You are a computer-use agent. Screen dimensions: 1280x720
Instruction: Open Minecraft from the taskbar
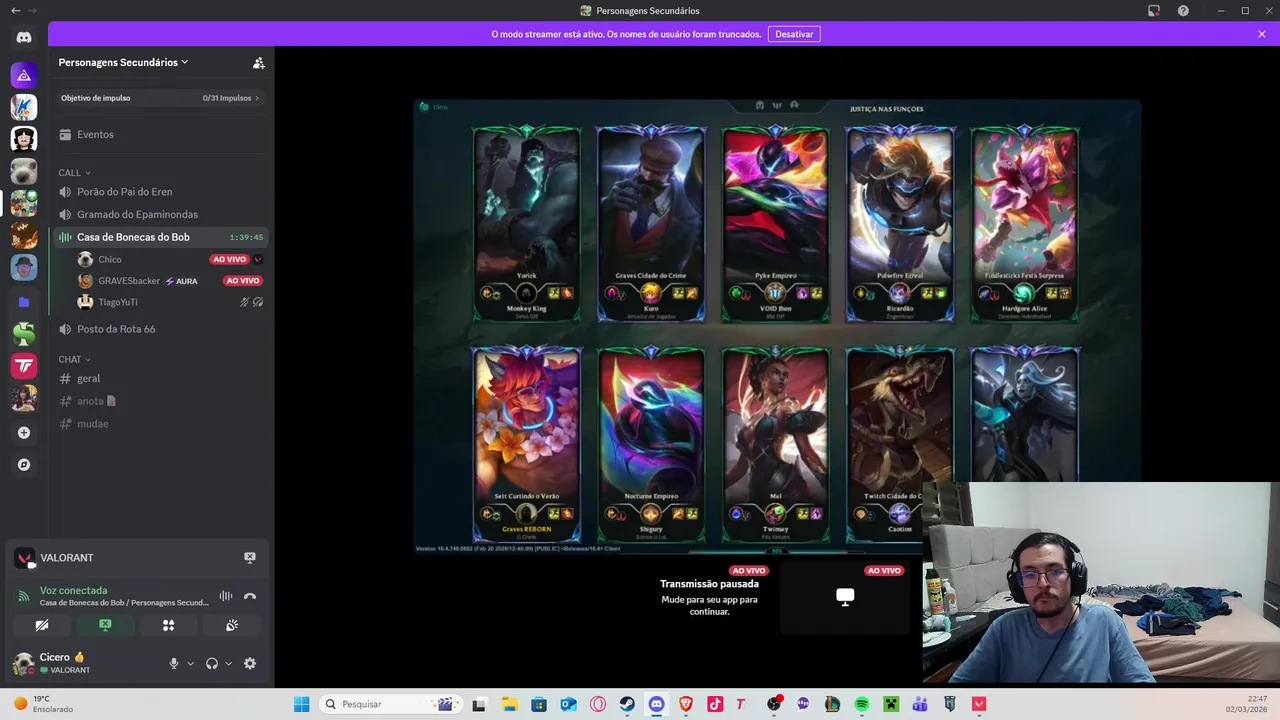click(890, 704)
